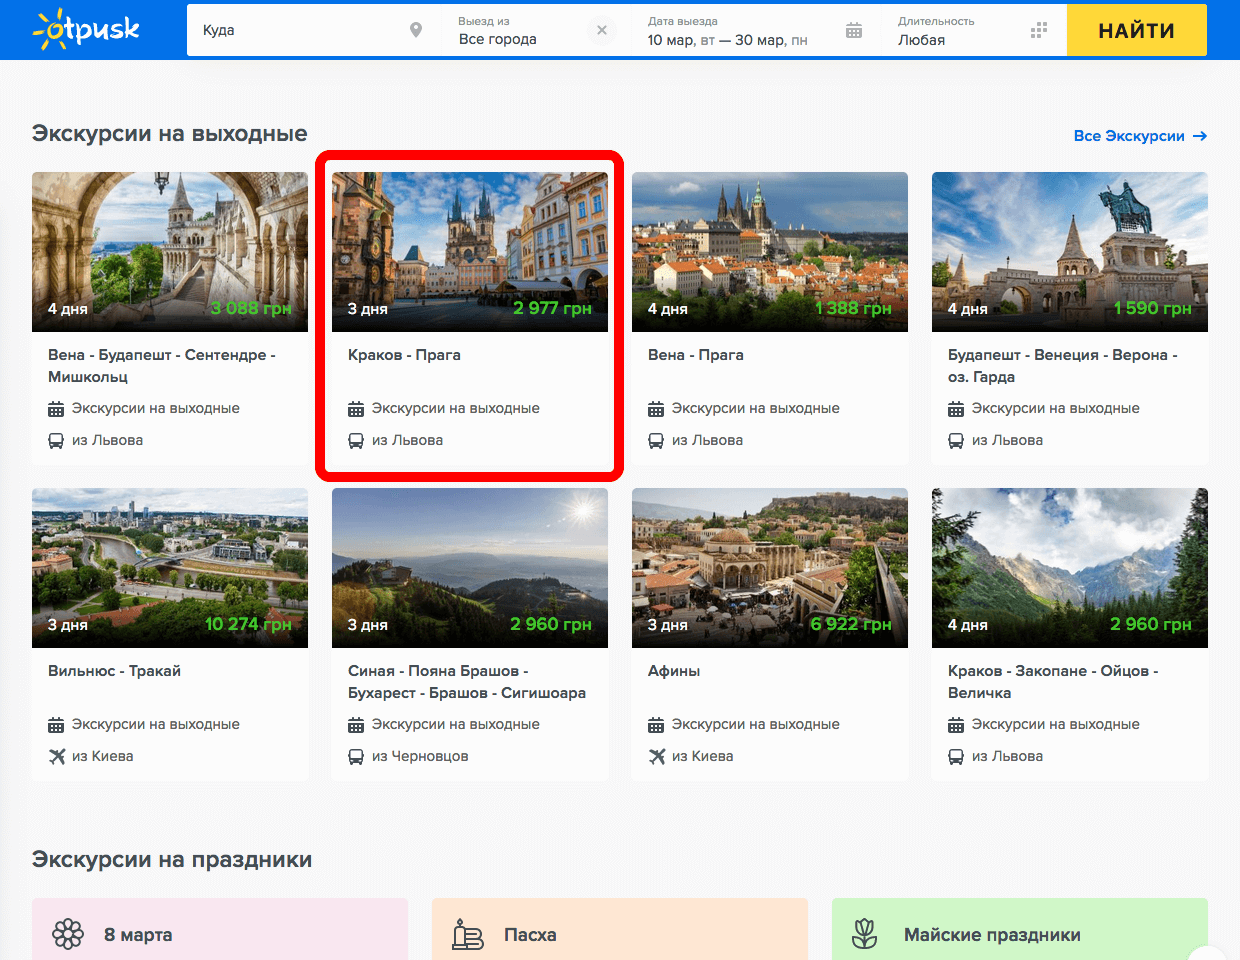Click the calendar icon on Будапешт - Венеция card

coord(956,408)
